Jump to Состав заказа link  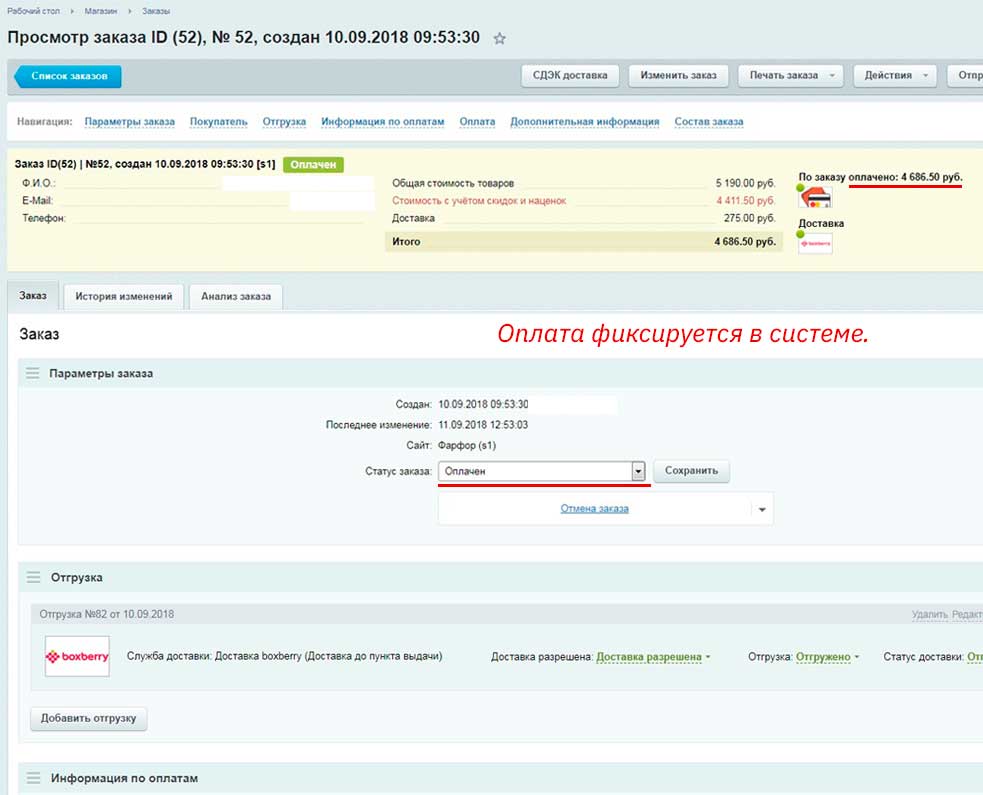709,122
